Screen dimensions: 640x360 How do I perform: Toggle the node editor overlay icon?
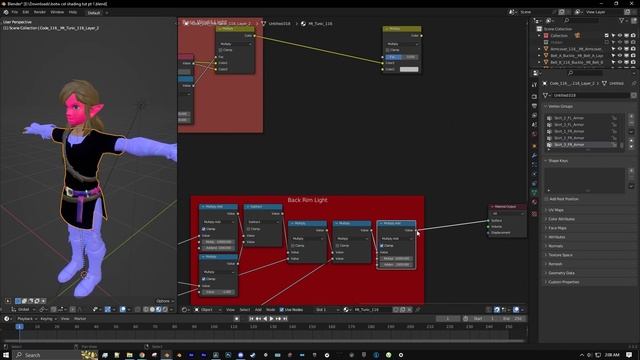point(516,310)
